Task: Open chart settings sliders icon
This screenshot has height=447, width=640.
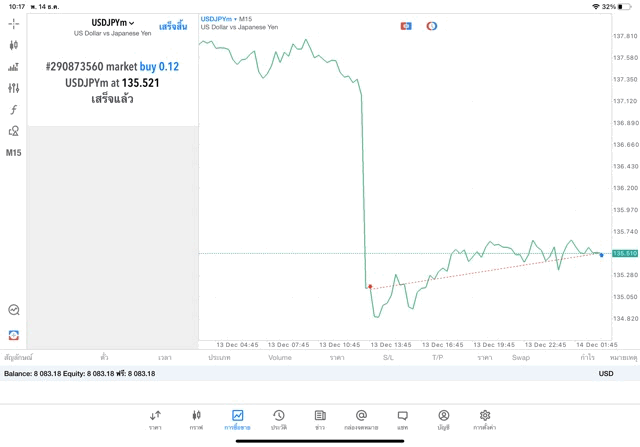Action: tap(13, 88)
